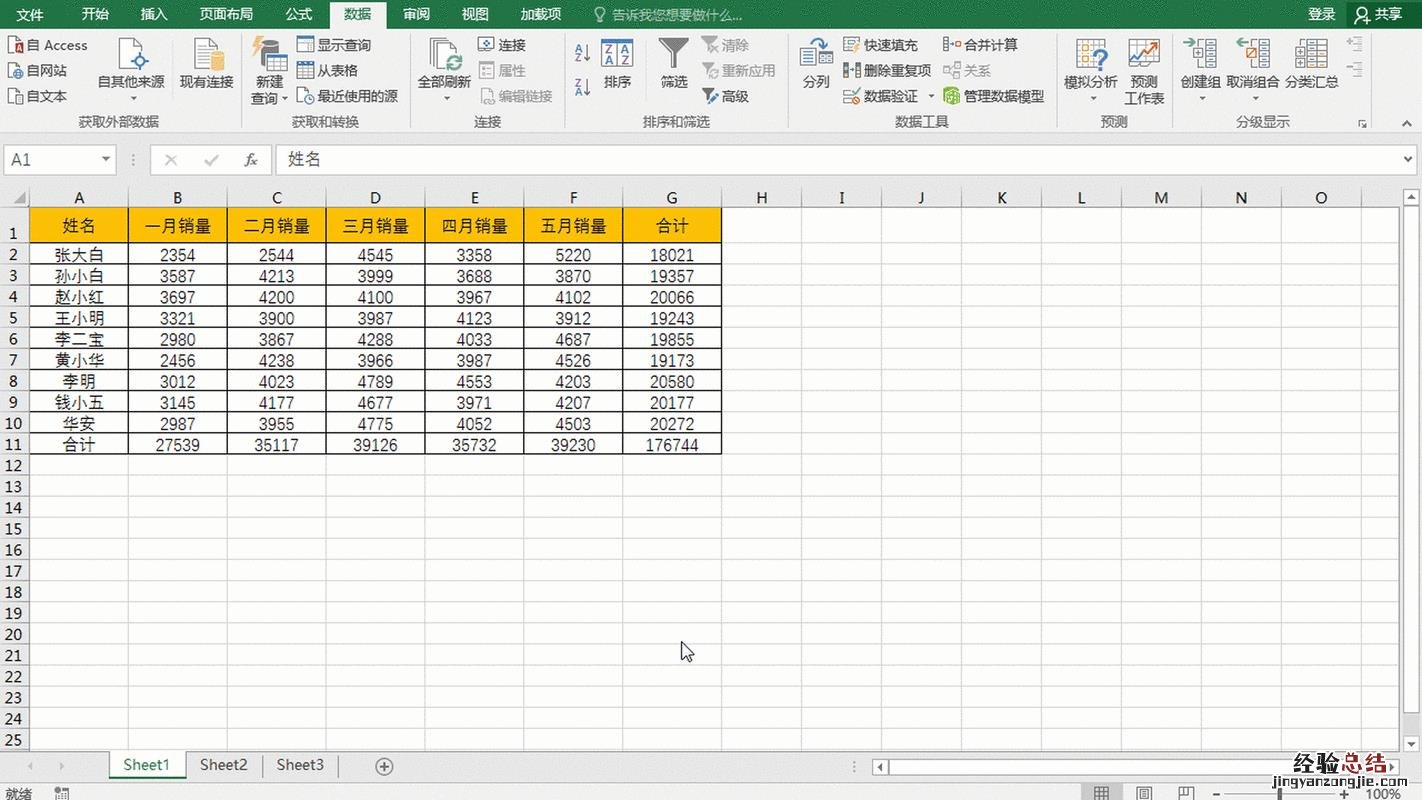Click the zoom slider in status bar
Screen dimensions: 1422x800
[1281, 793]
